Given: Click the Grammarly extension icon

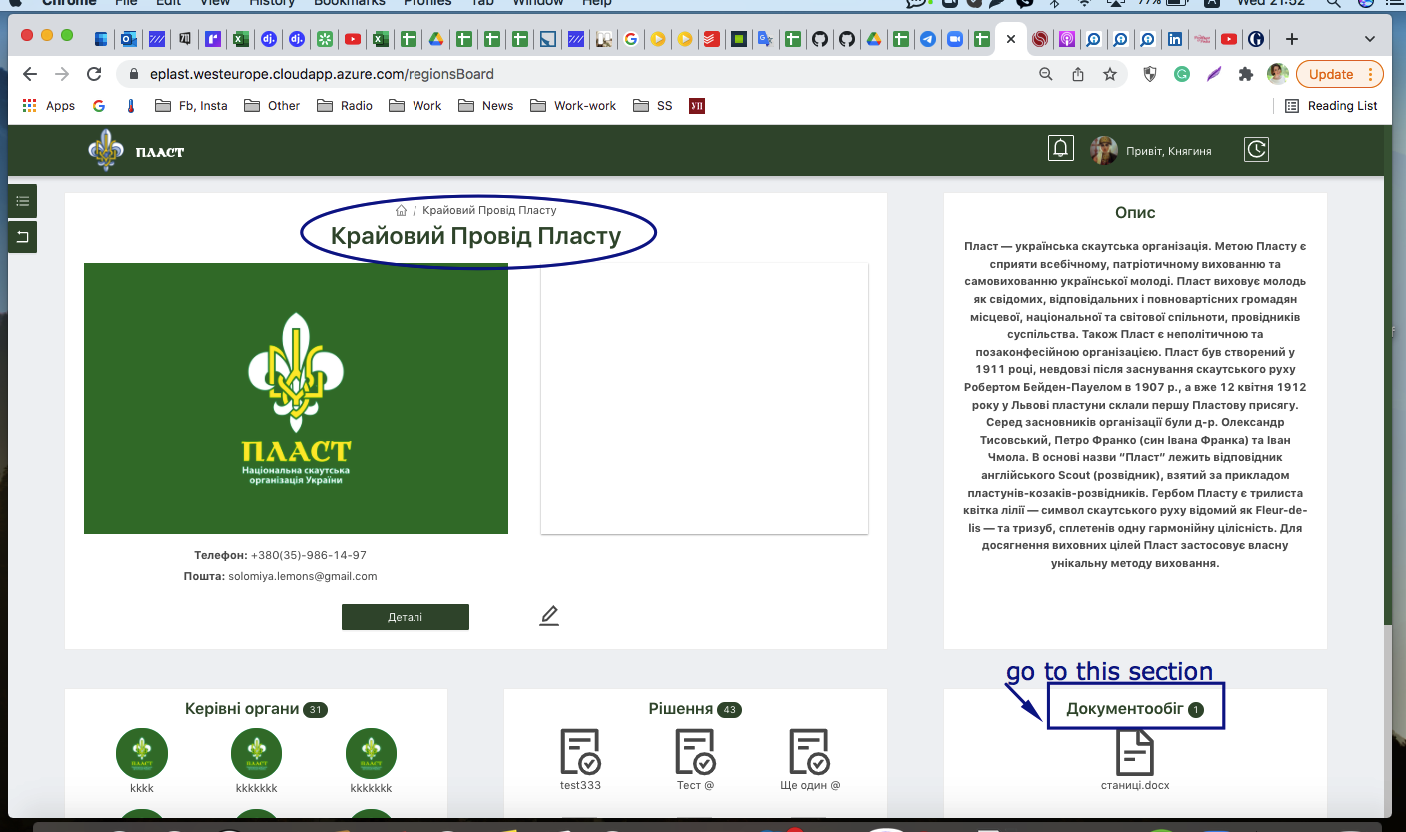Looking at the screenshot, I should pyautogui.click(x=1182, y=74).
